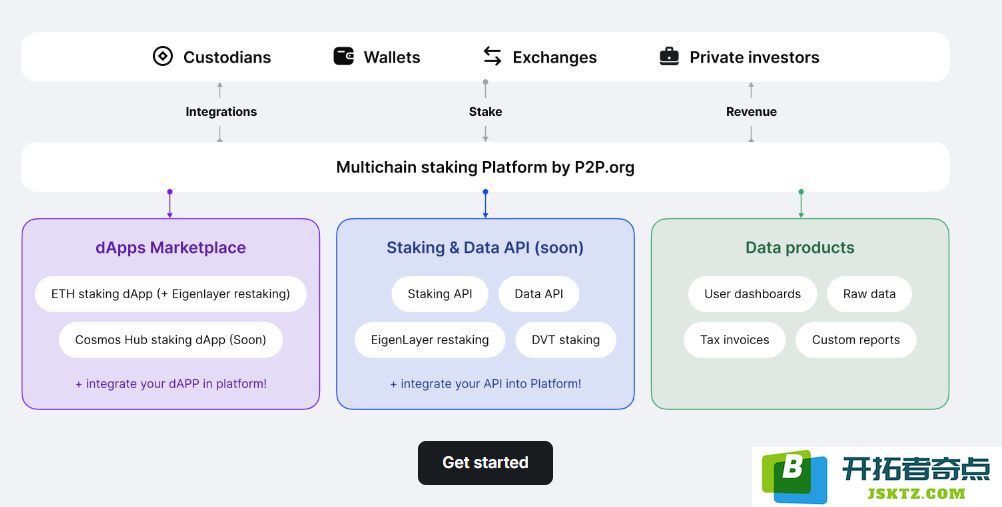Click the Wallets wallet icon
Viewport: 1002px width, 507px height.
(344, 56)
